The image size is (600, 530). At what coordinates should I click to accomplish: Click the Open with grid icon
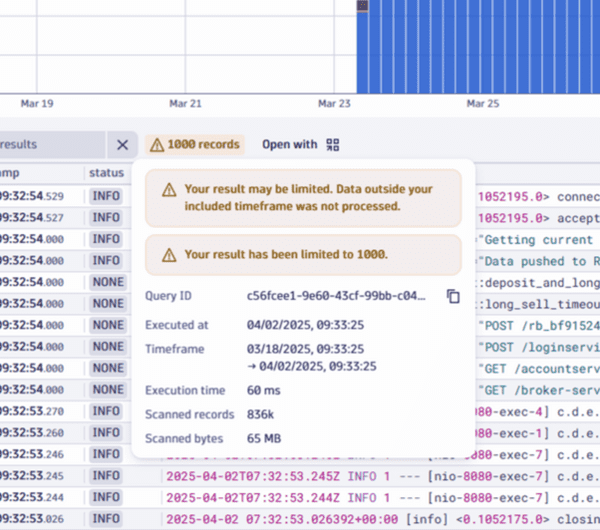333,145
